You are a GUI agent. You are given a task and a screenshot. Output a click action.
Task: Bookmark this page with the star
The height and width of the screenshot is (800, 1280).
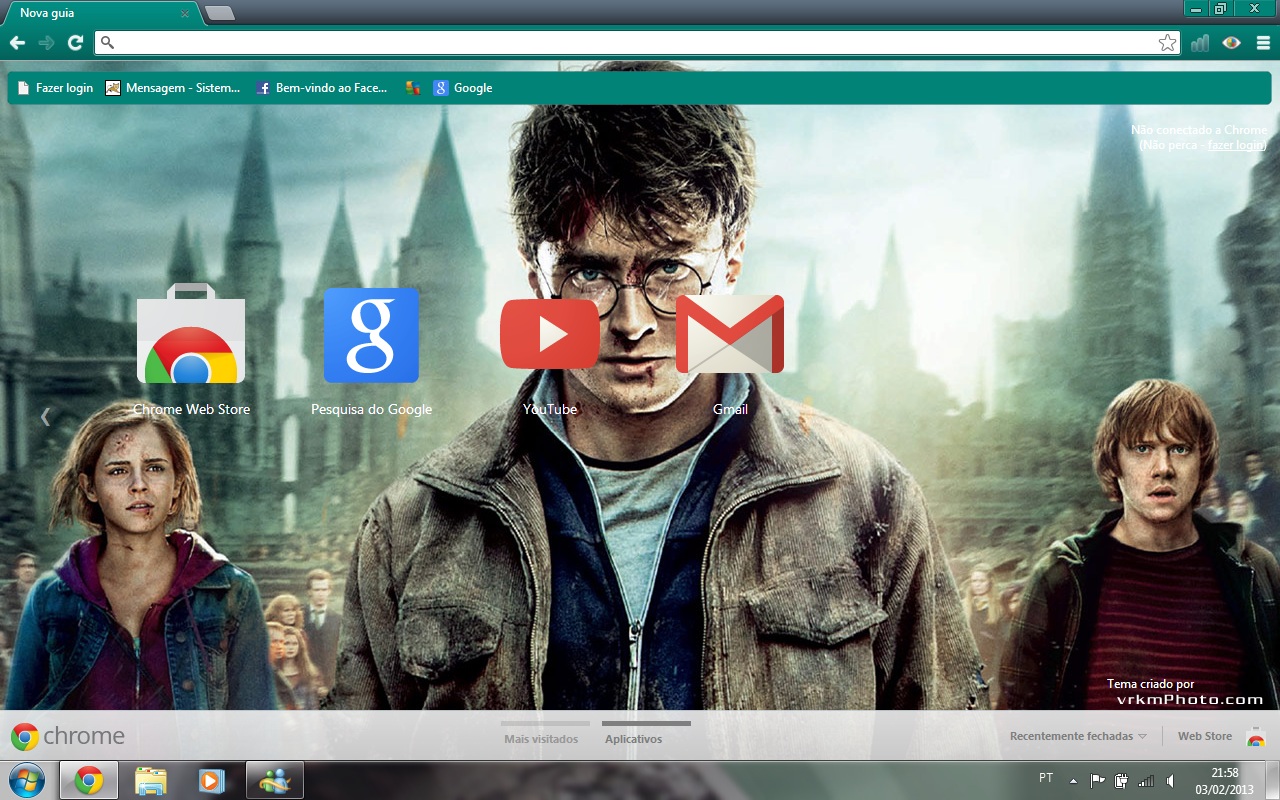[x=1167, y=43]
